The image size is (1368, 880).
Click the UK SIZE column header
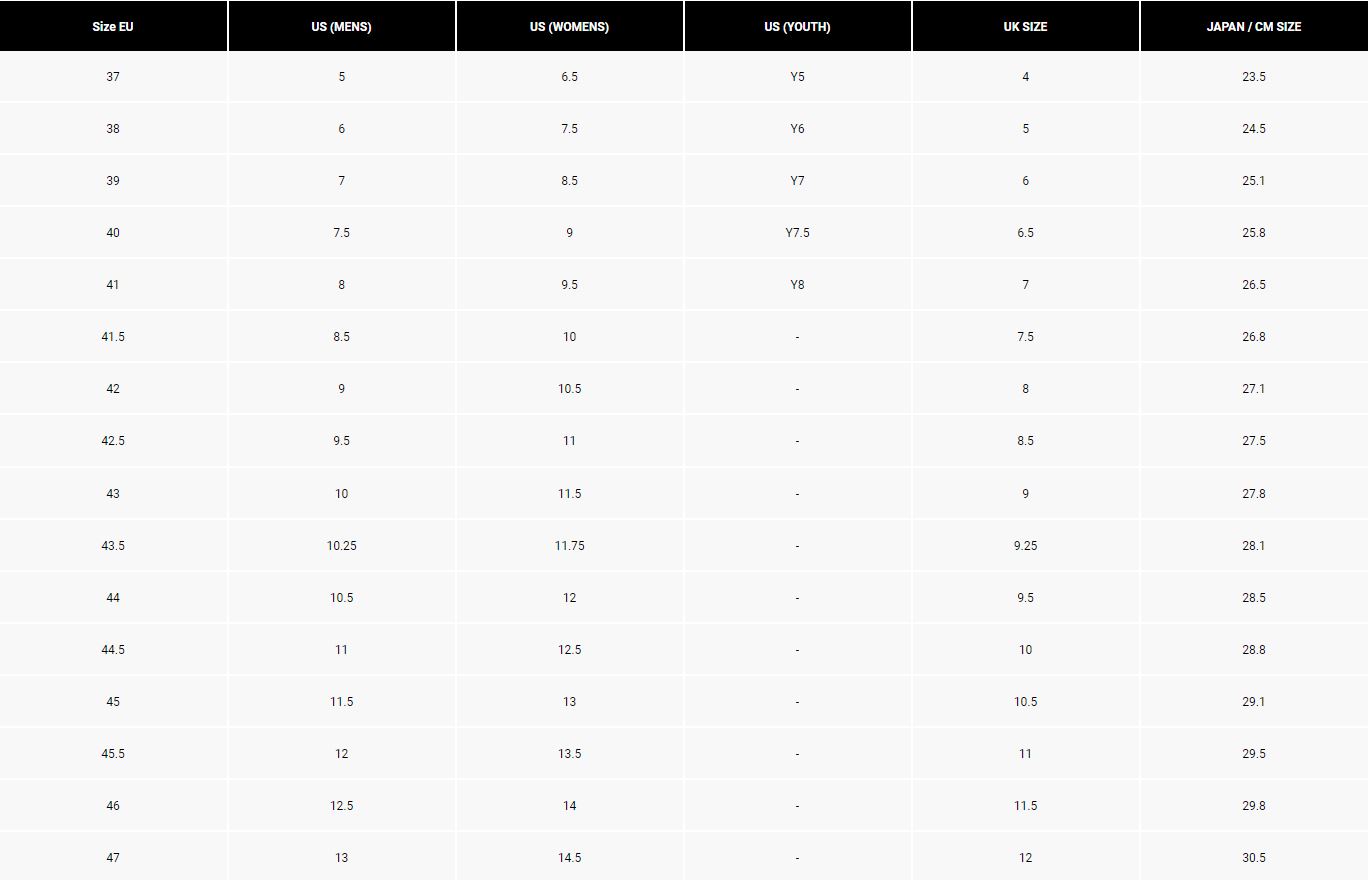click(x=1025, y=26)
